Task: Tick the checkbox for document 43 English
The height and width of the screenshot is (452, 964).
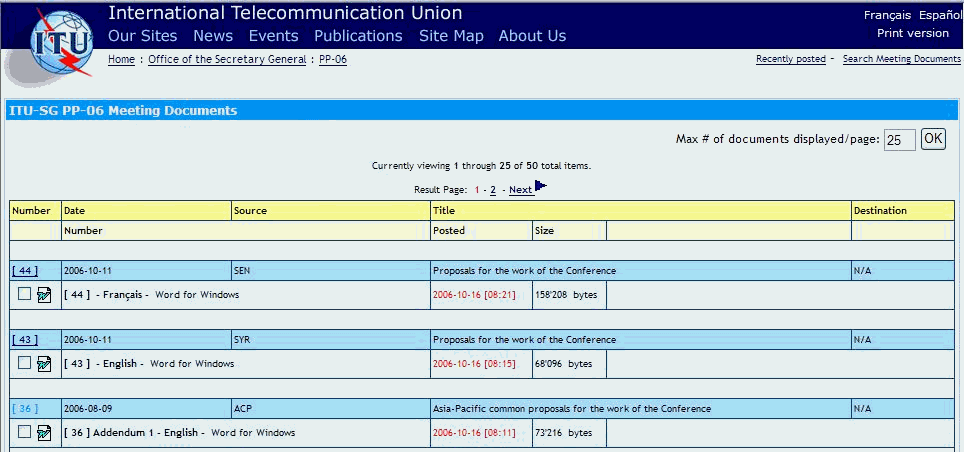Action: [24, 363]
